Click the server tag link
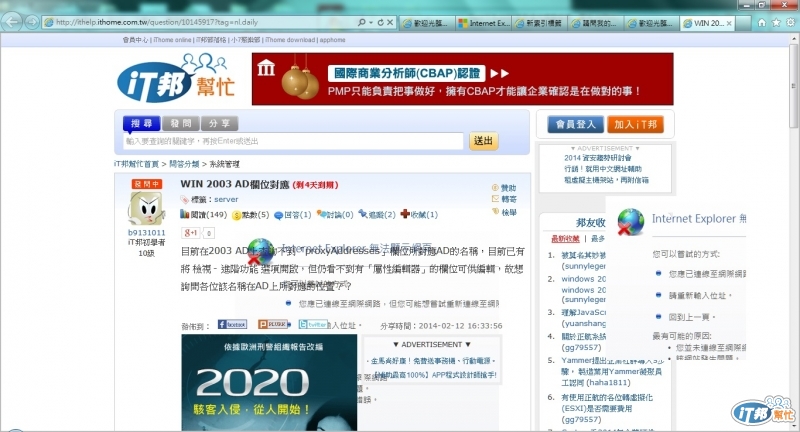This screenshot has width=800, height=432. click(x=226, y=199)
